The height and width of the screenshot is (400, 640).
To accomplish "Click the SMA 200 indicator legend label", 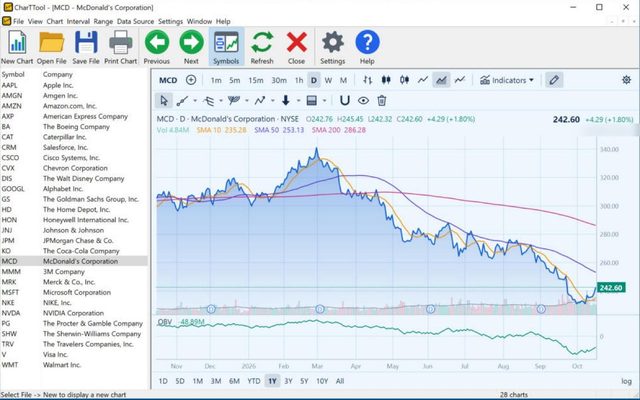I will click(x=339, y=130).
